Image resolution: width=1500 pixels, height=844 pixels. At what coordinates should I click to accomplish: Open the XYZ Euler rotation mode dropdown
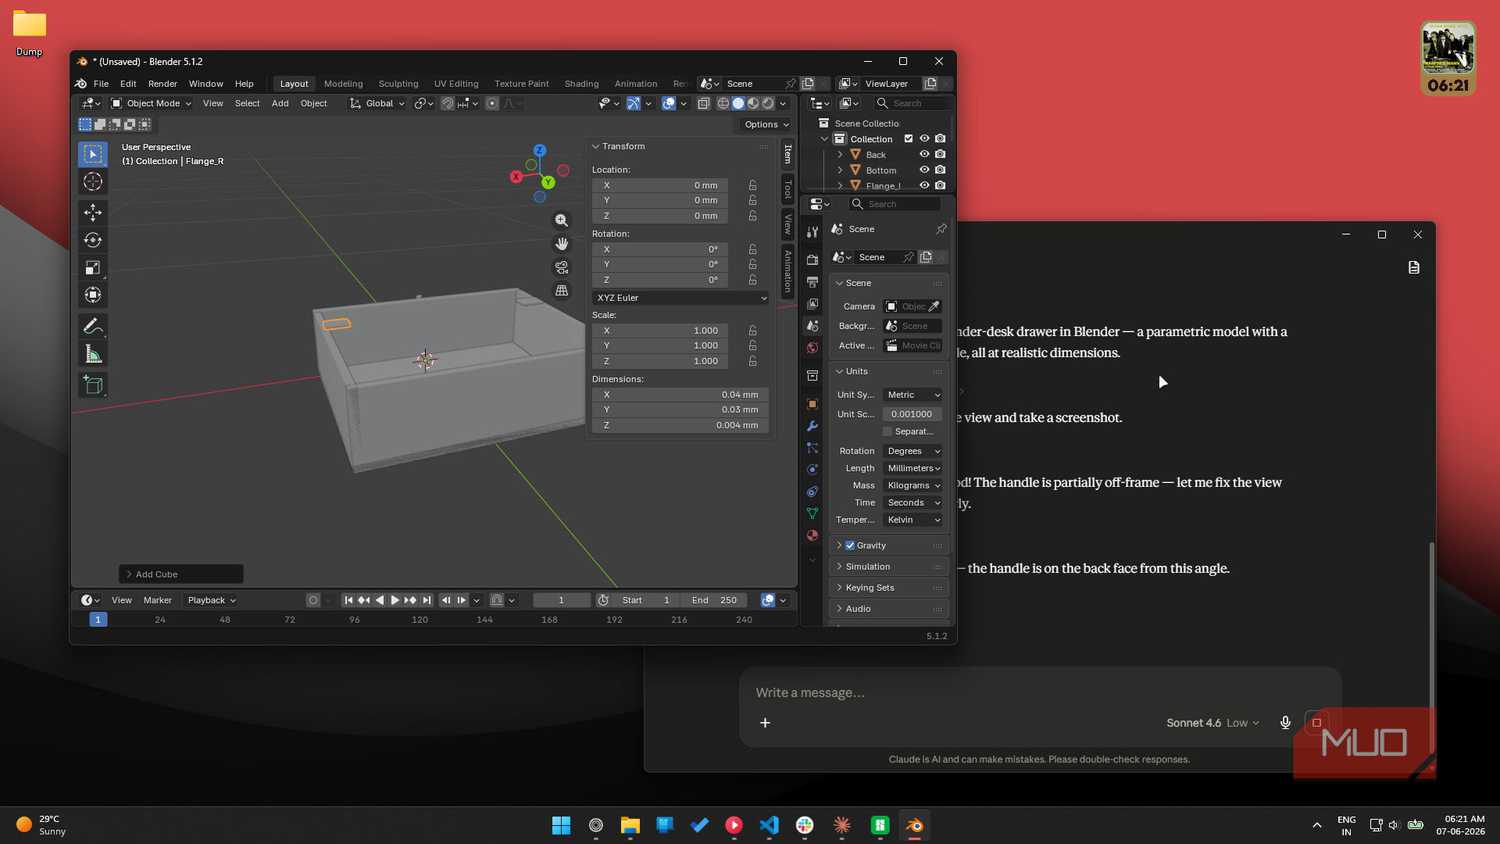point(681,298)
